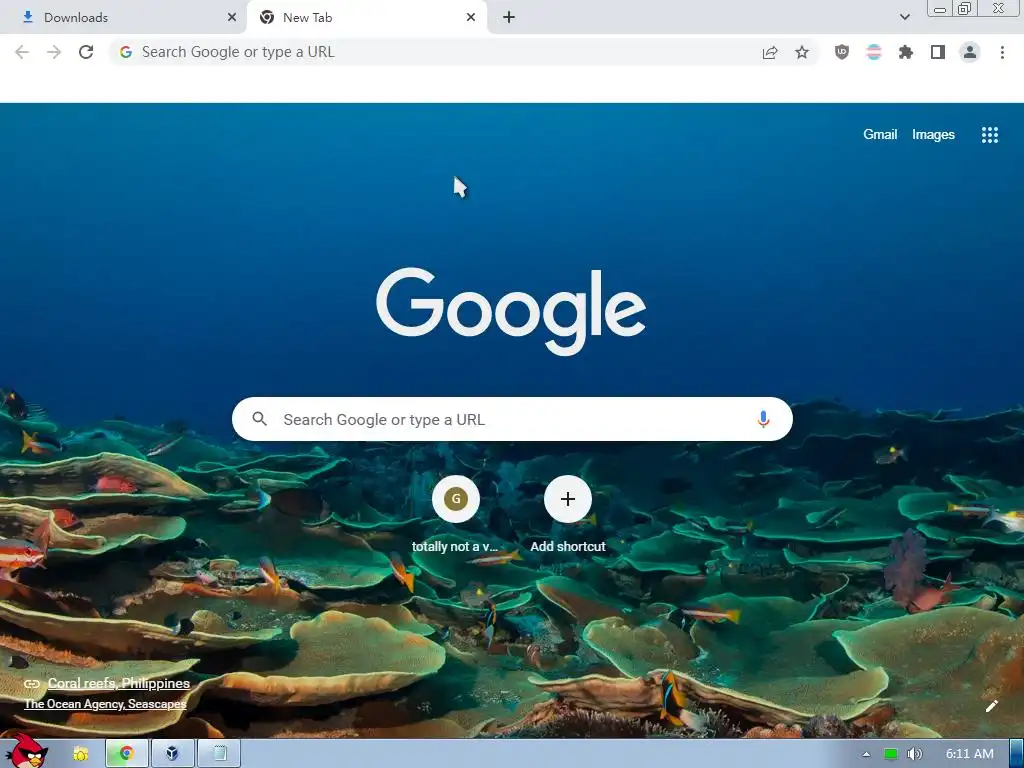The height and width of the screenshot is (768, 1024).
Task: Open the Extensions puzzle piece menu
Action: click(906, 52)
